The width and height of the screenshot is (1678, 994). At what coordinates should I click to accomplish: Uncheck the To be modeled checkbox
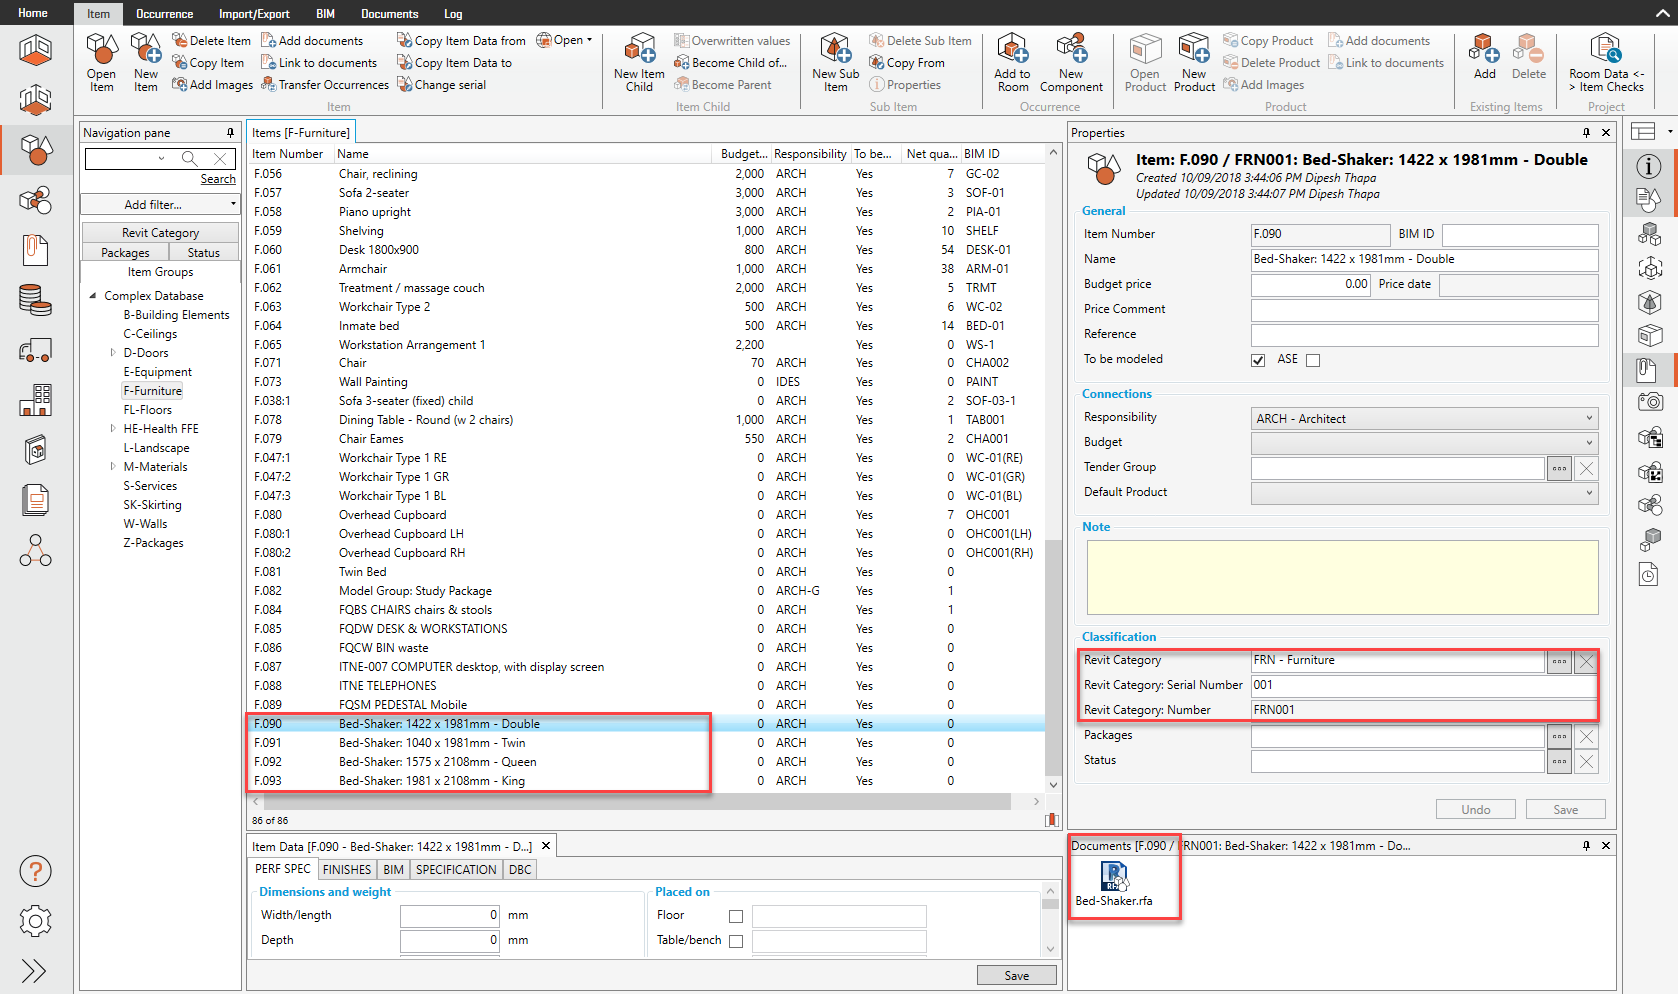(1258, 360)
